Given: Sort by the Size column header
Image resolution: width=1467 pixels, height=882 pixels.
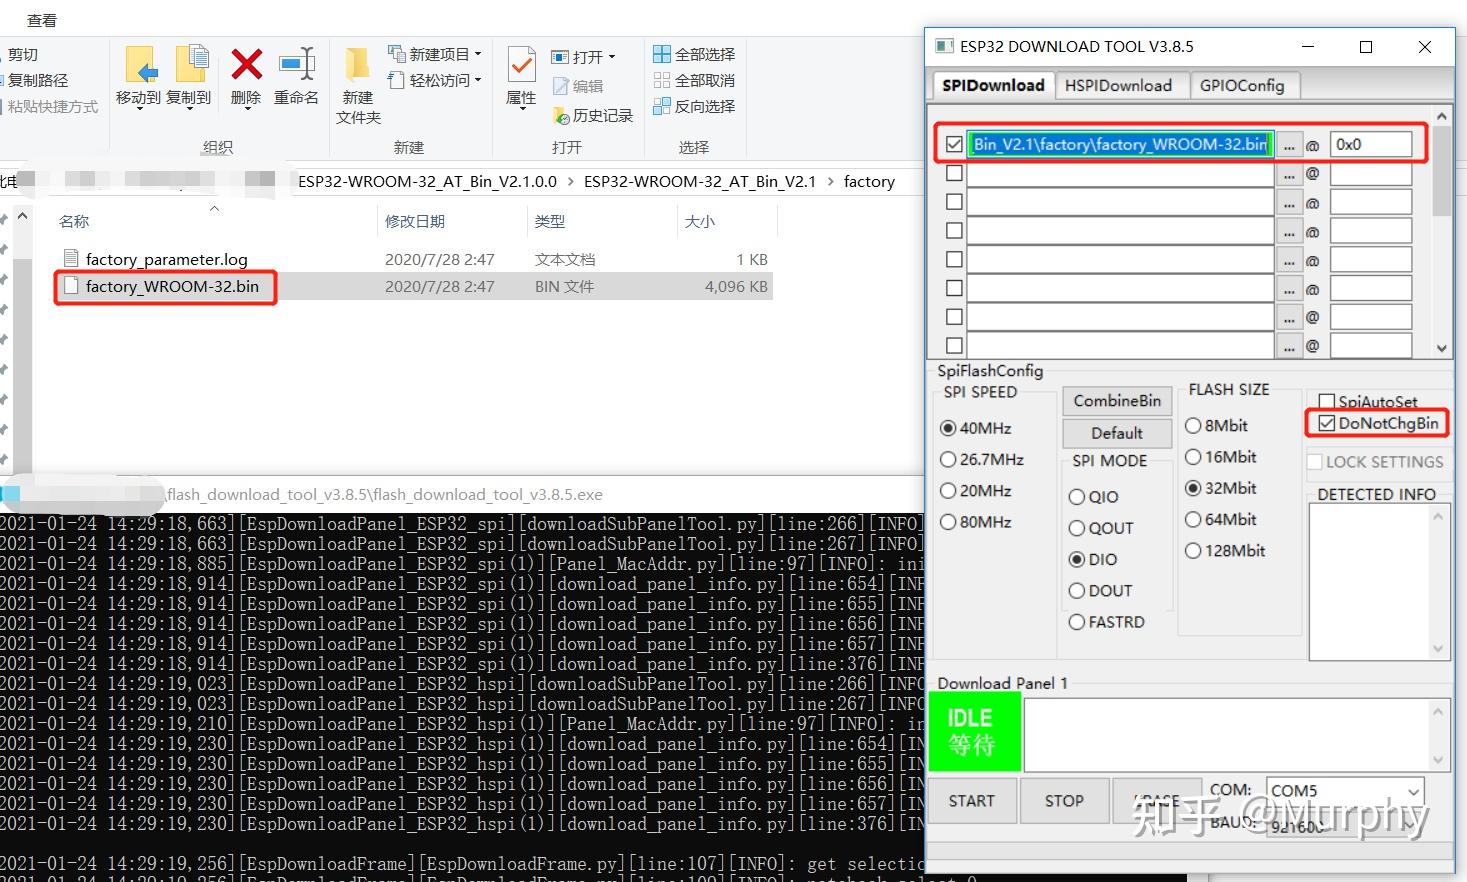Looking at the screenshot, I should 700,221.
